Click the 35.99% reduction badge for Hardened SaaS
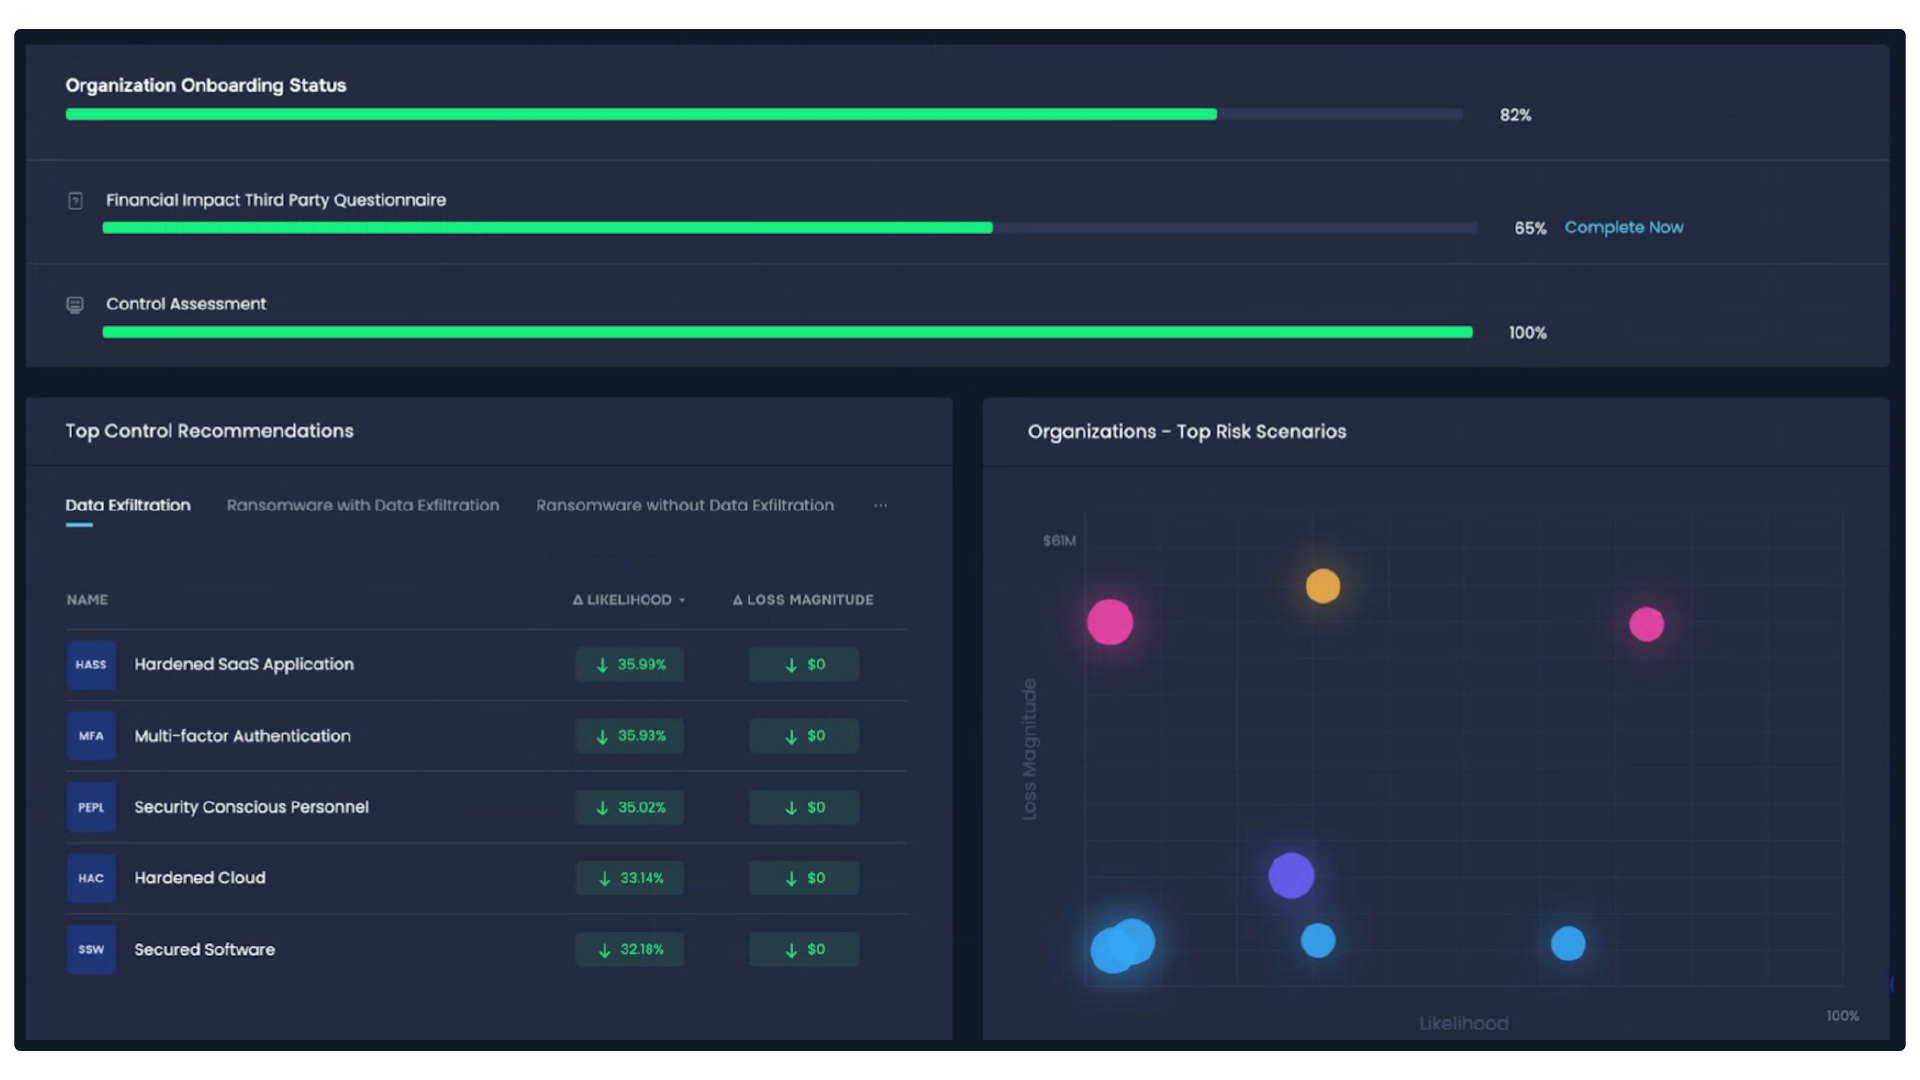The width and height of the screenshot is (1920, 1080). click(630, 664)
